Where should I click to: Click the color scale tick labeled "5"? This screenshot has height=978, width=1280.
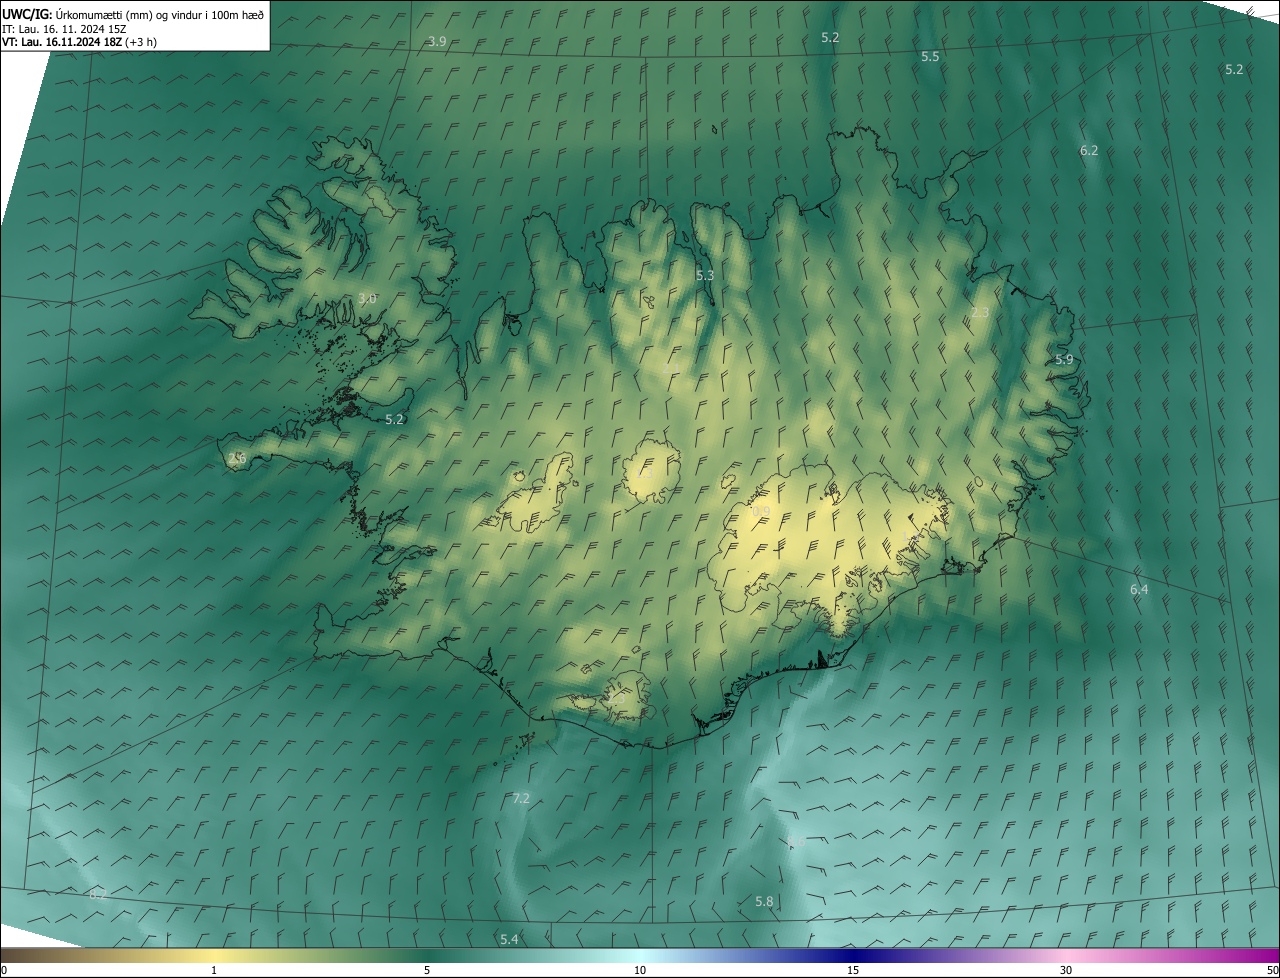(x=427, y=970)
